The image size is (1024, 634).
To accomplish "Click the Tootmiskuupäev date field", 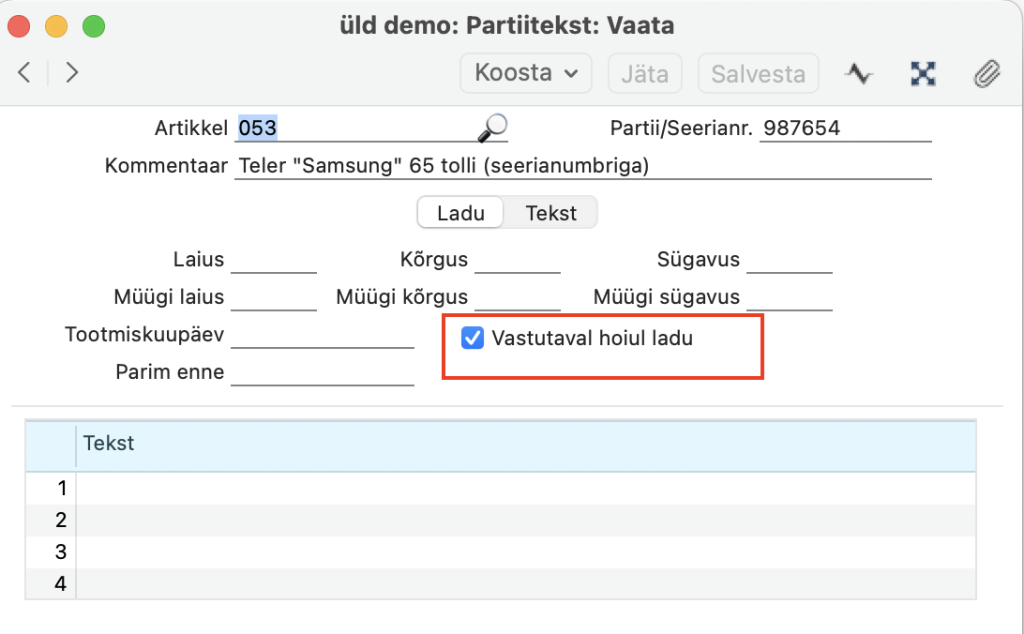I will [321, 335].
